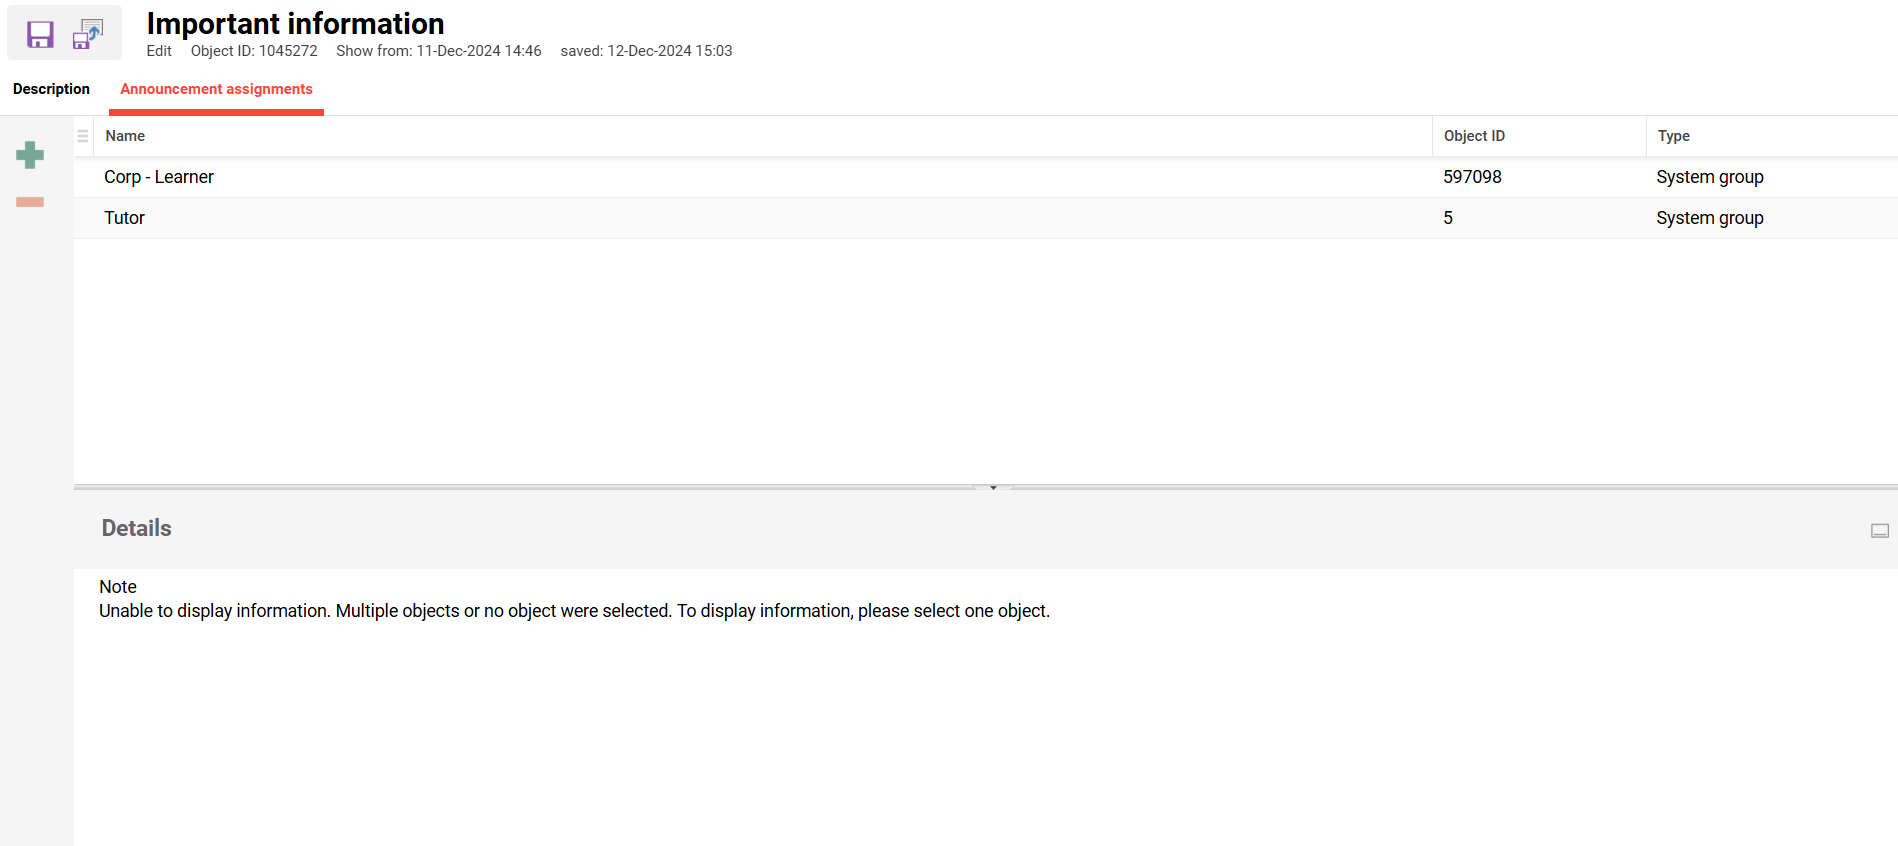Sort by the Name column header
This screenshot has height=846, width=1898.
pos(125,136)
